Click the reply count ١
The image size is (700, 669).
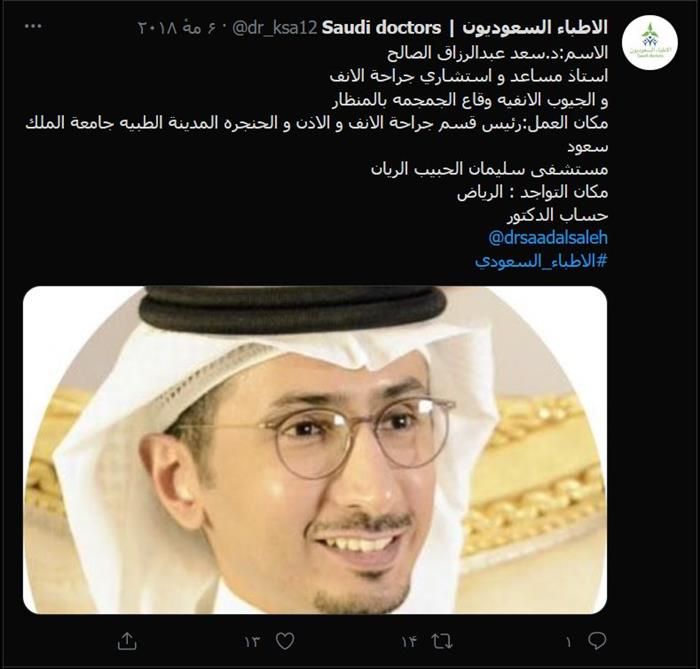pos(568,642)
